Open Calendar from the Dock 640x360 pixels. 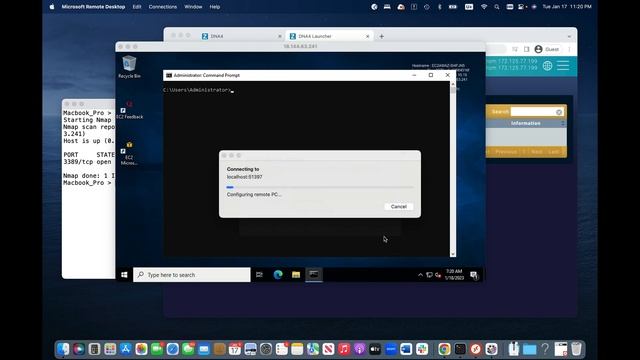point(235,349)
